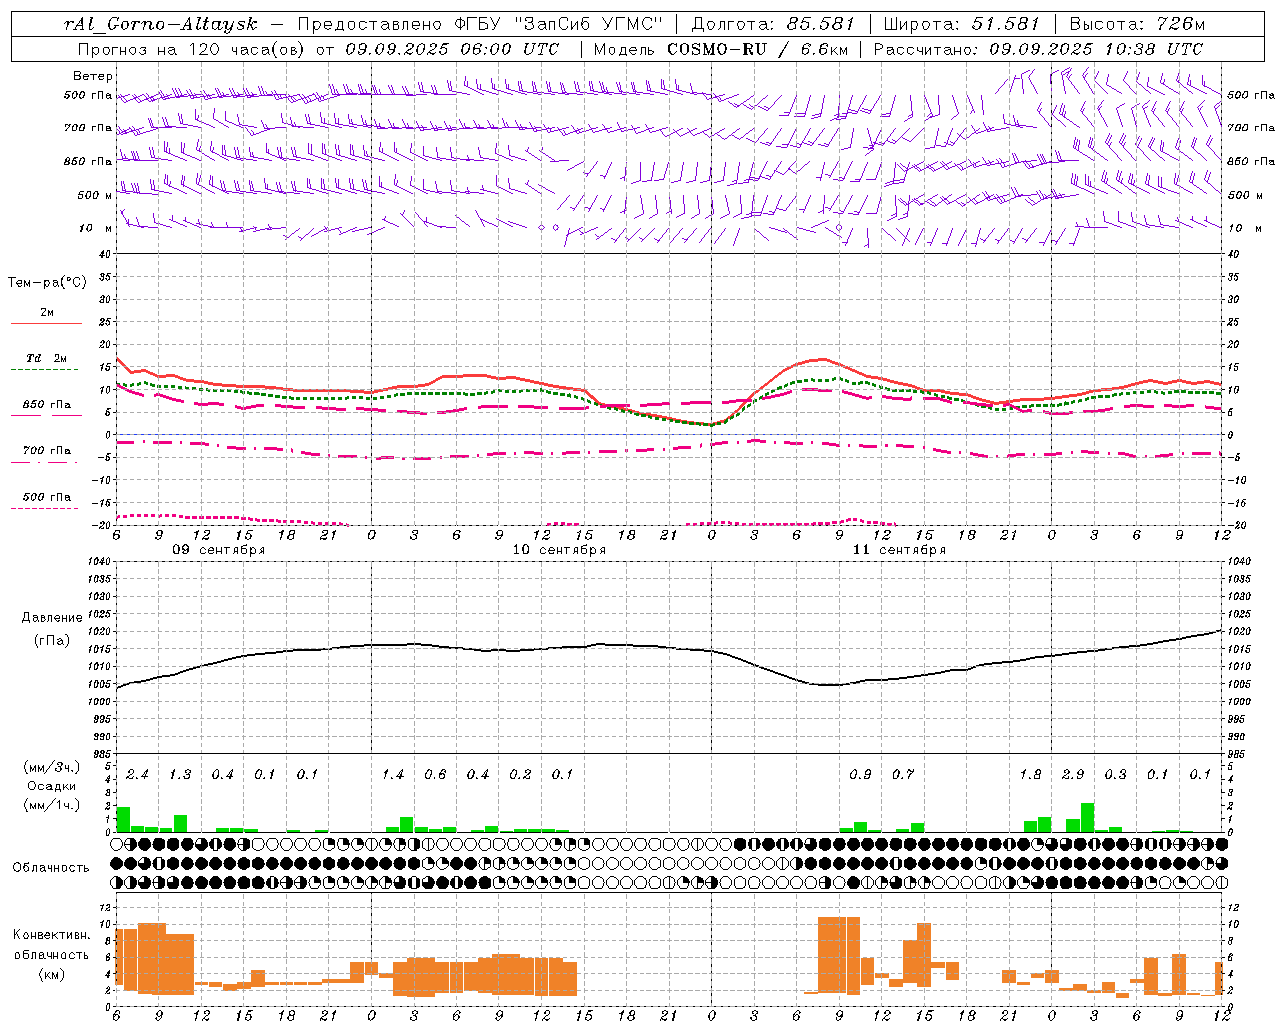The height and width of the screenshot is (1024, 1280).
Task: Click the Высота: 726м field
Action: click(x=1137, y=25)
